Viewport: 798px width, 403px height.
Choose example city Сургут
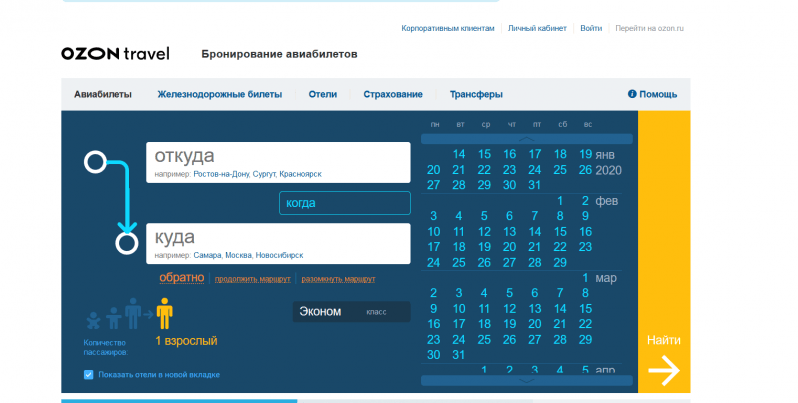coord(265,174)
